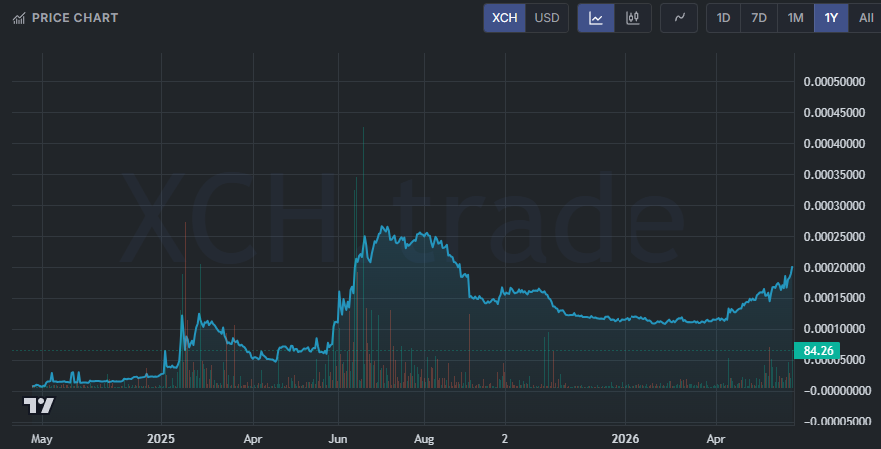881x449 pixels.
Task: Click the 0.00025000 price axis label
Action: click(834, 237)
